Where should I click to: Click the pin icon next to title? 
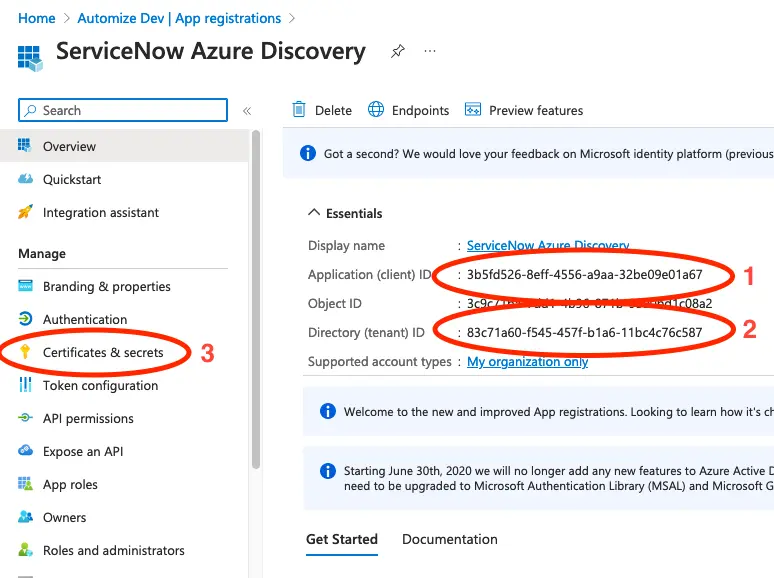[x=398, y=51]
